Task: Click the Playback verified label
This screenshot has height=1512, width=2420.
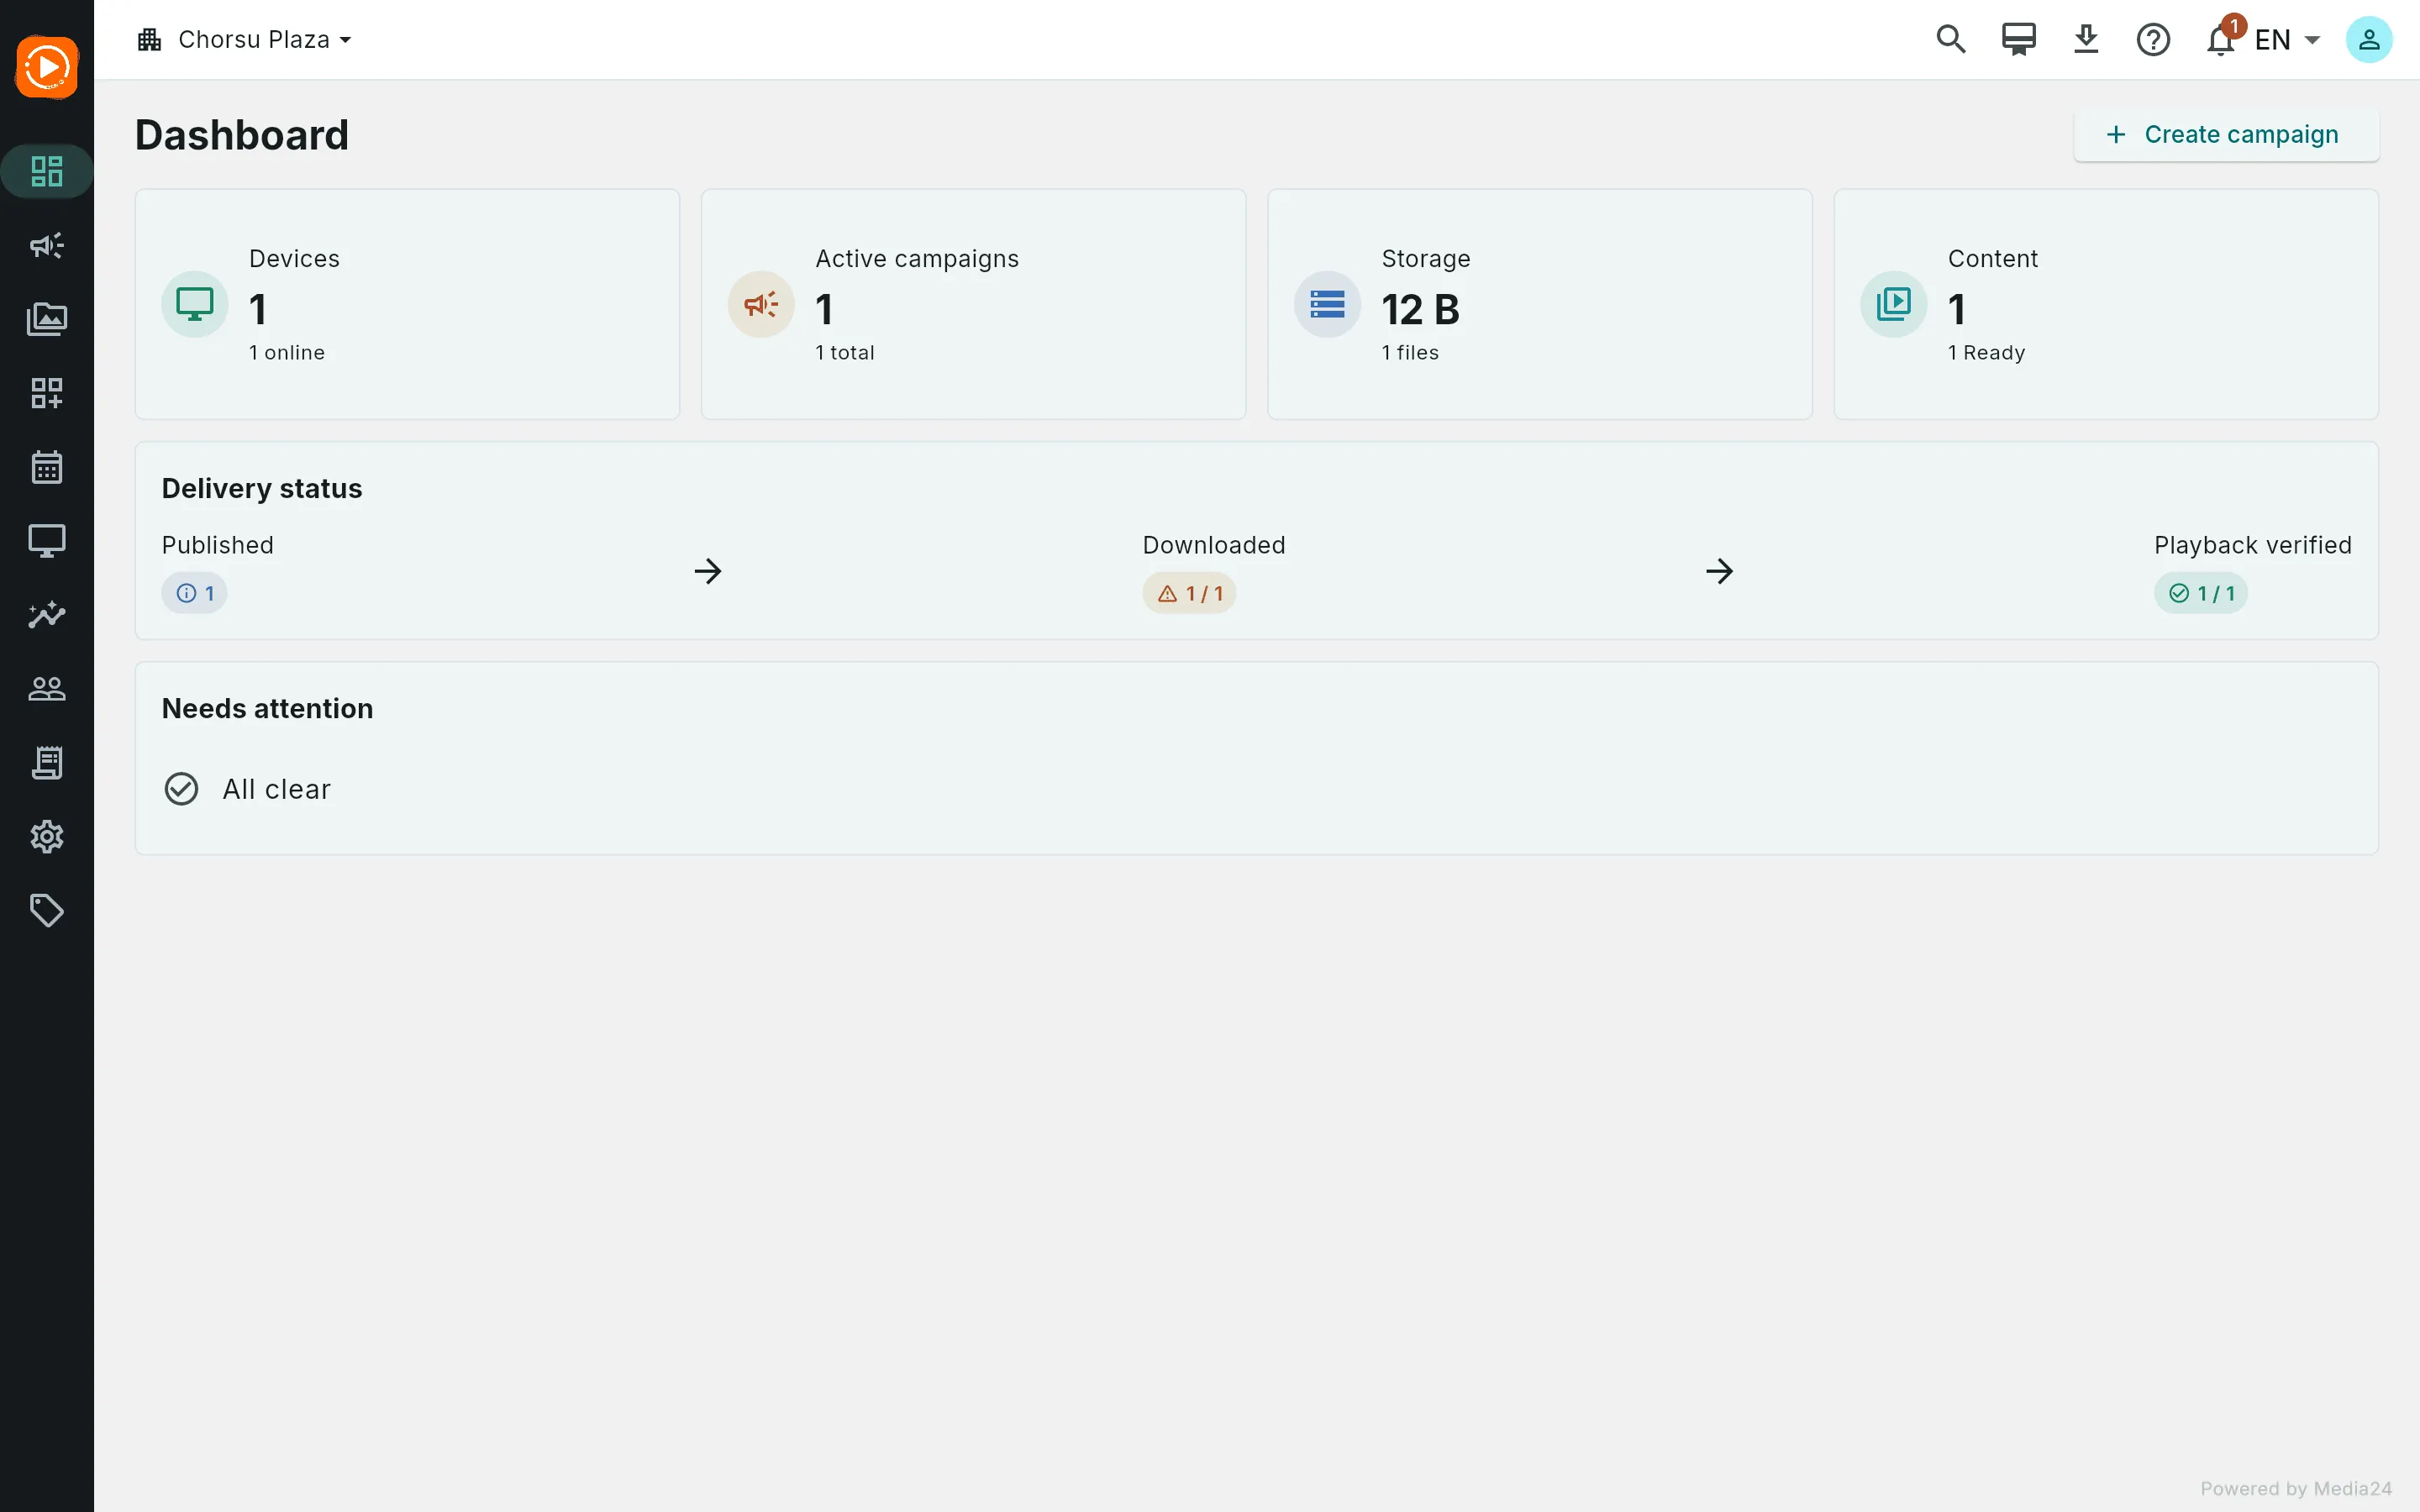Action: coord(2252,545)
